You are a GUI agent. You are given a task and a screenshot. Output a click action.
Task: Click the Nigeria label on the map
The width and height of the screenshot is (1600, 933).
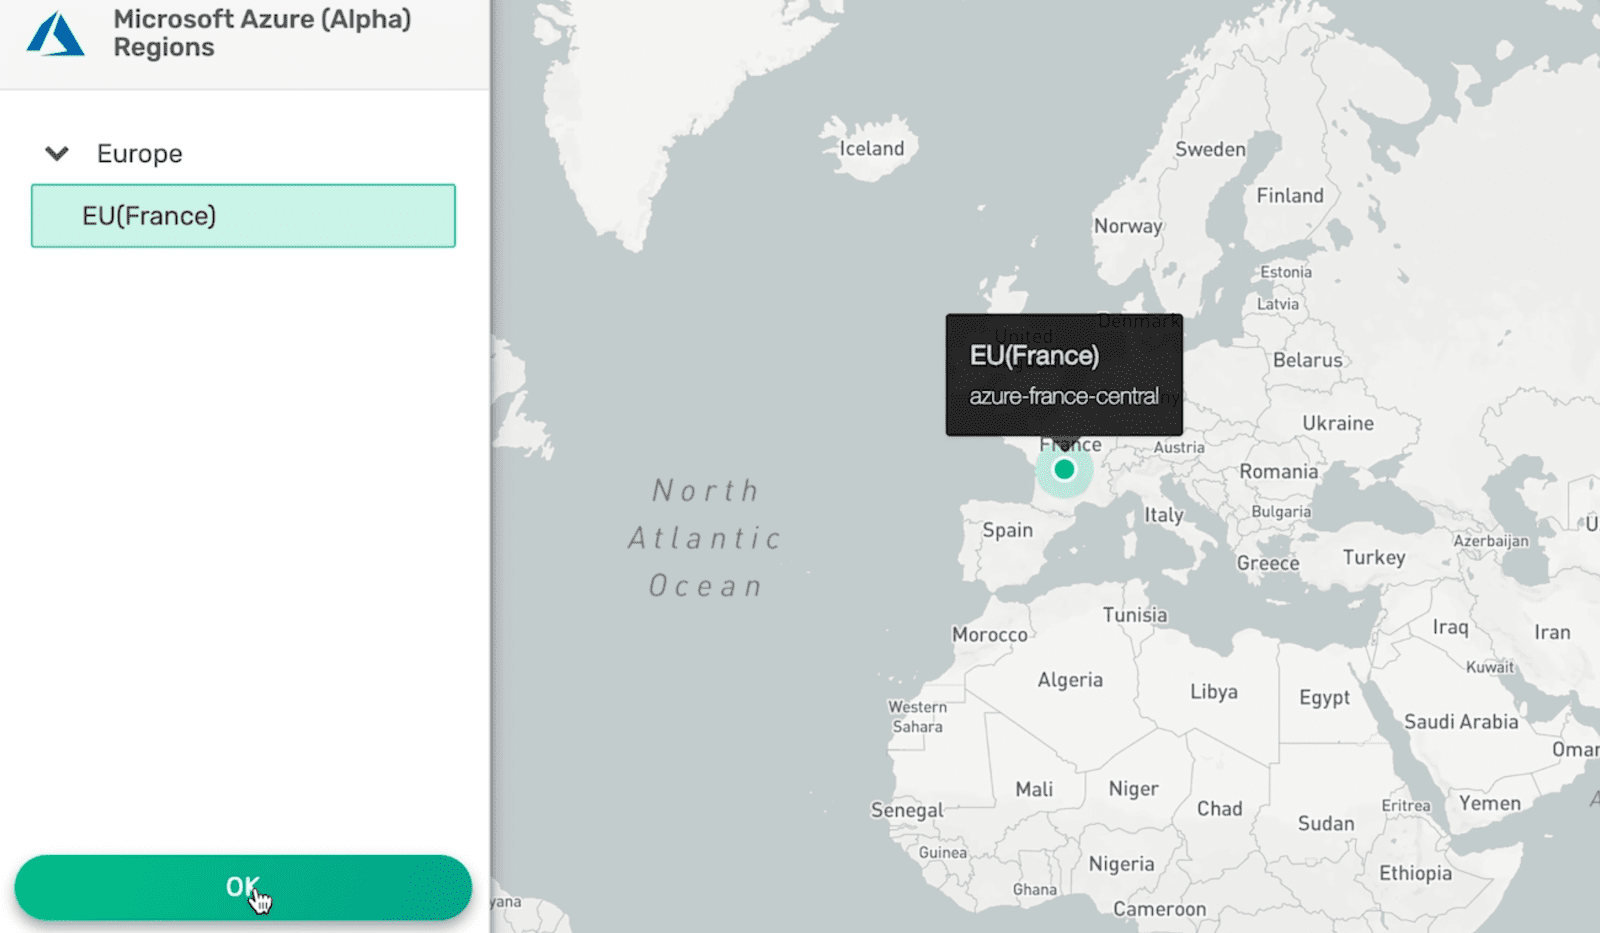(x=1121, y=864)
